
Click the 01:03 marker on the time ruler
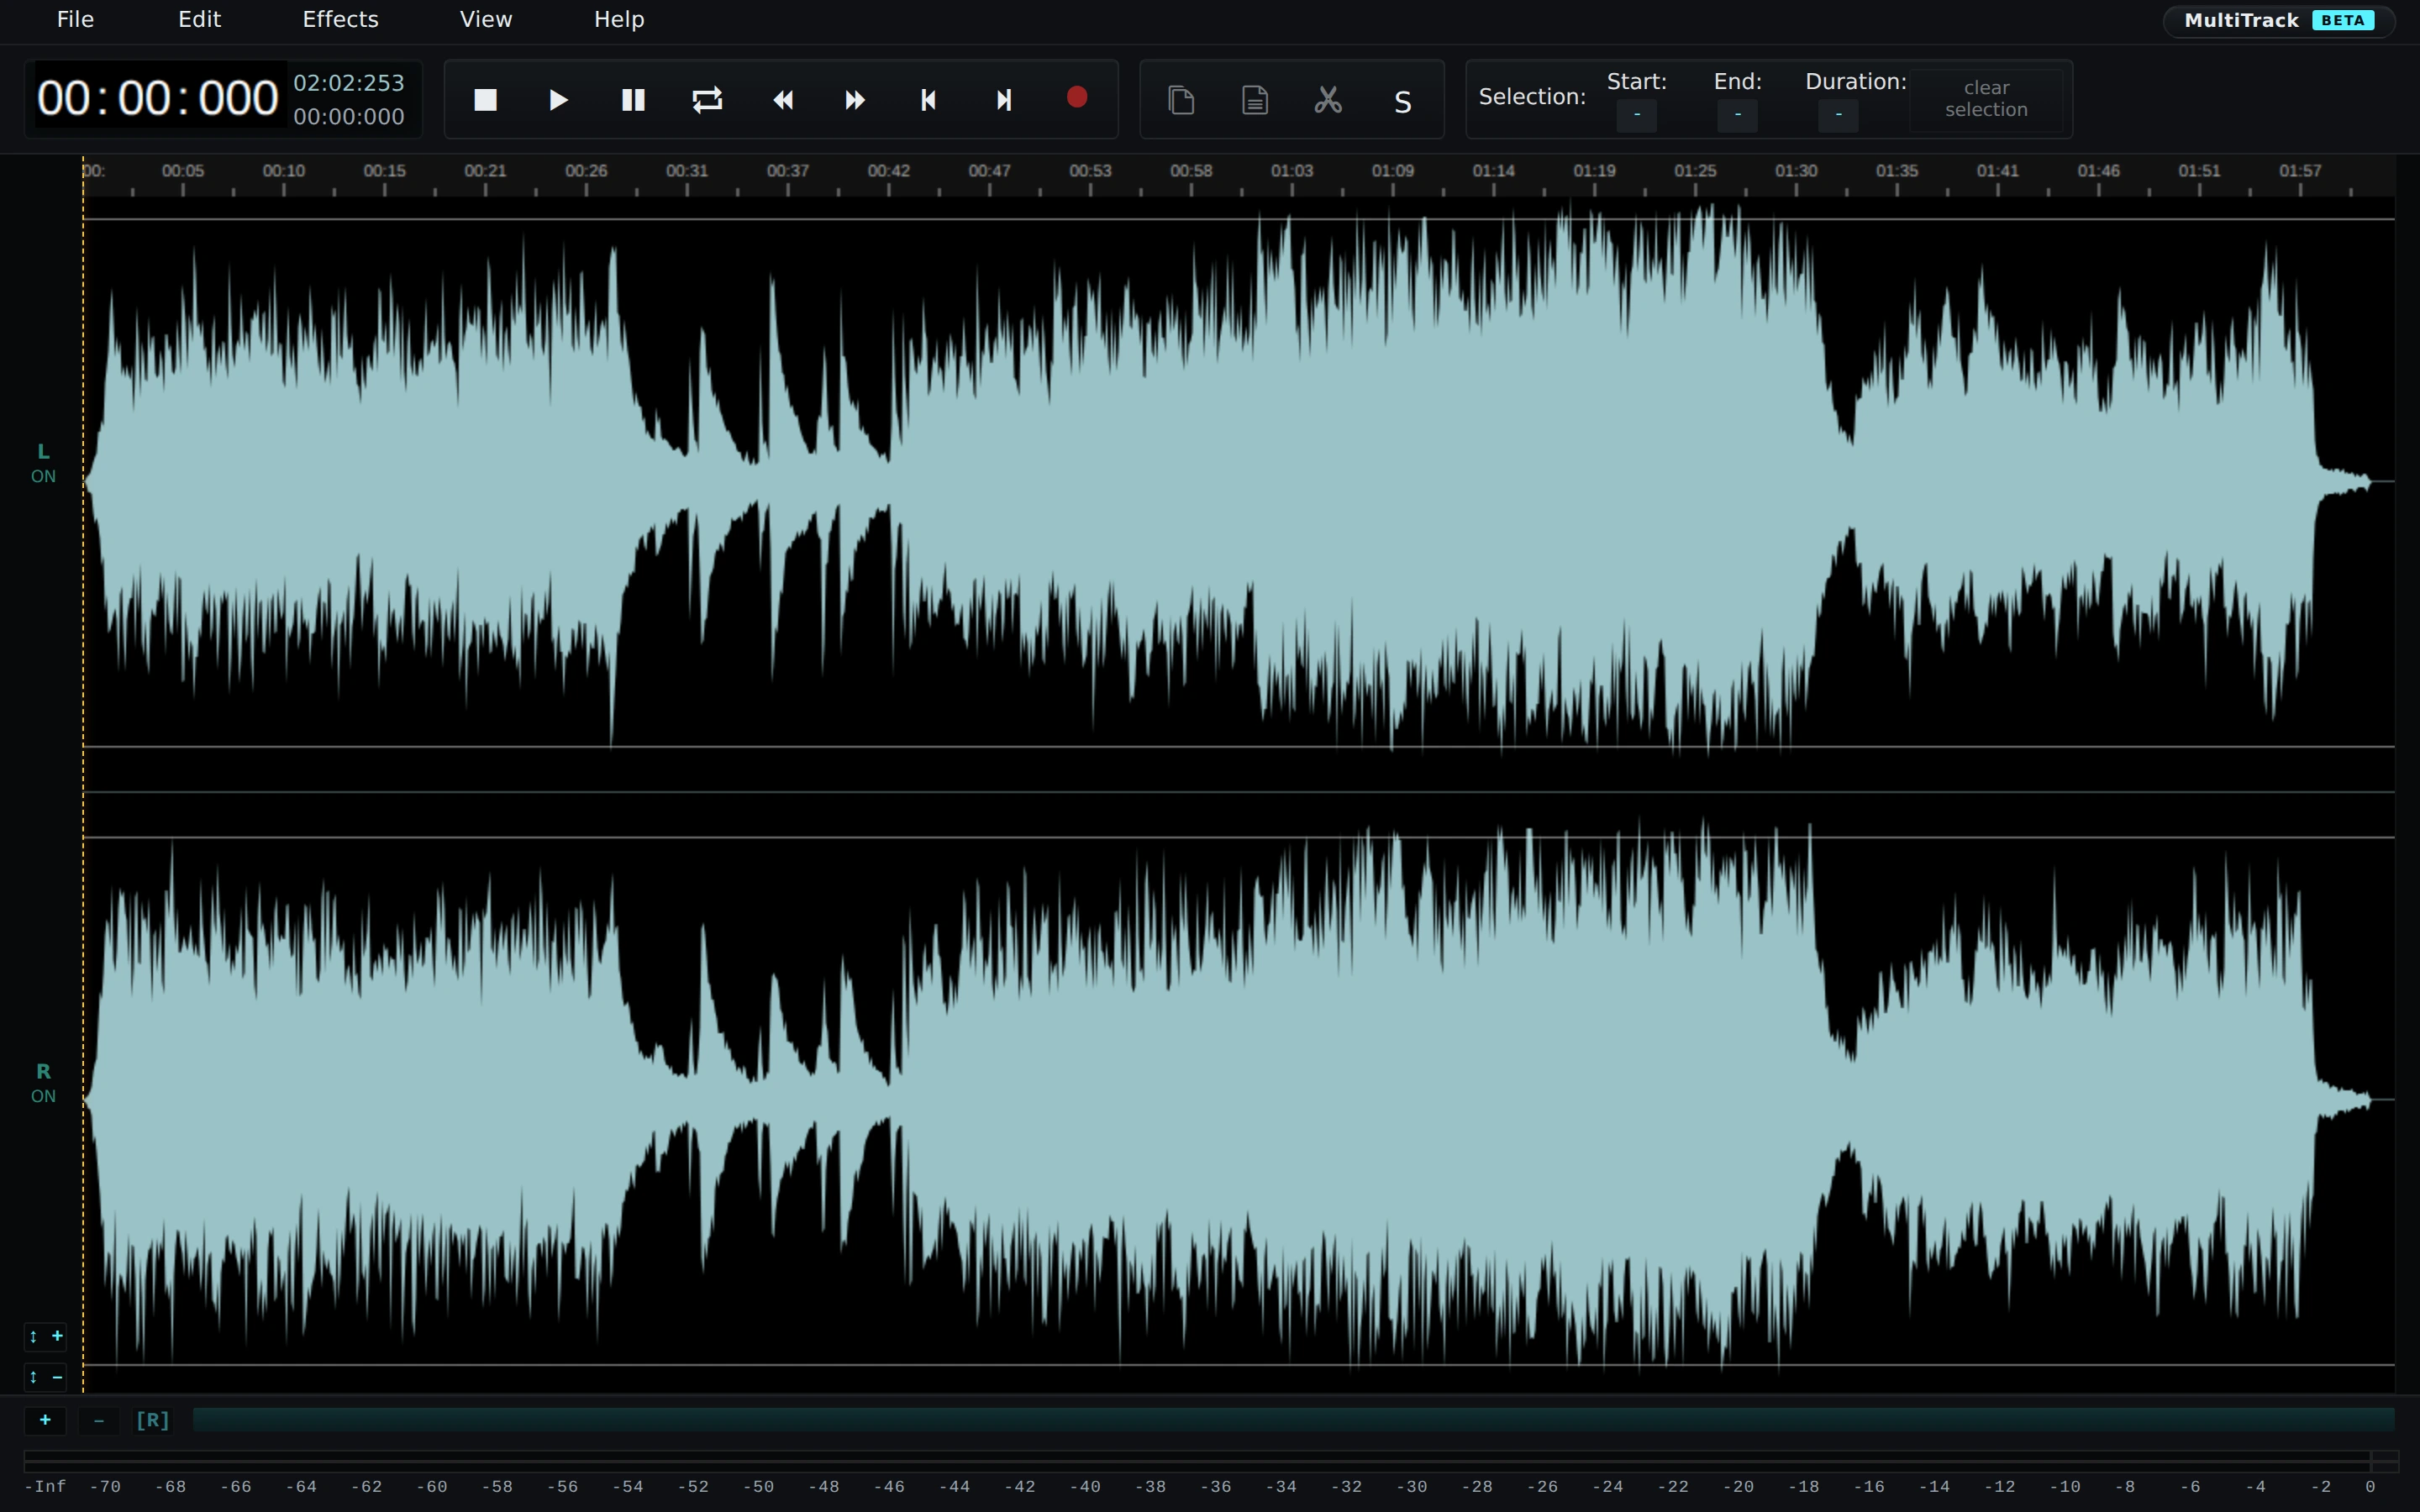tap(1292, 171)
